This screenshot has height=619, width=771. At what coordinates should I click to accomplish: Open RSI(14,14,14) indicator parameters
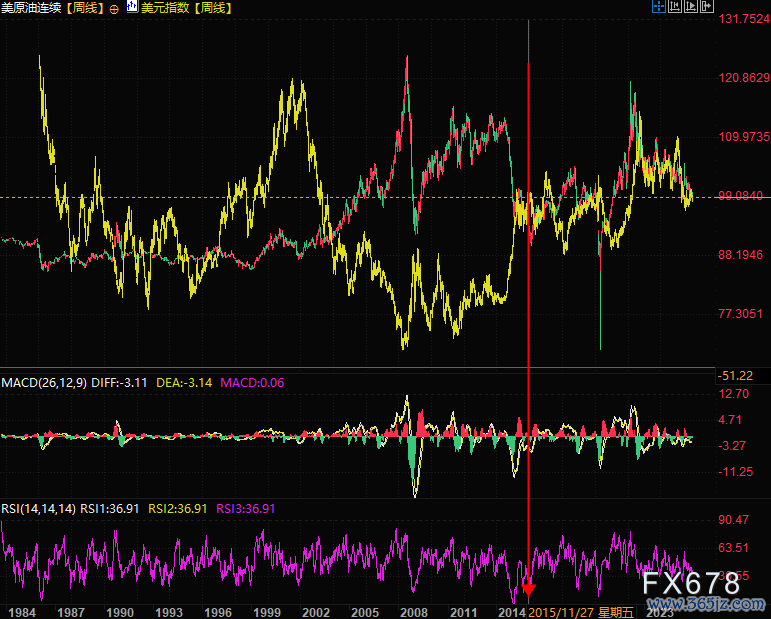[39, 508]
